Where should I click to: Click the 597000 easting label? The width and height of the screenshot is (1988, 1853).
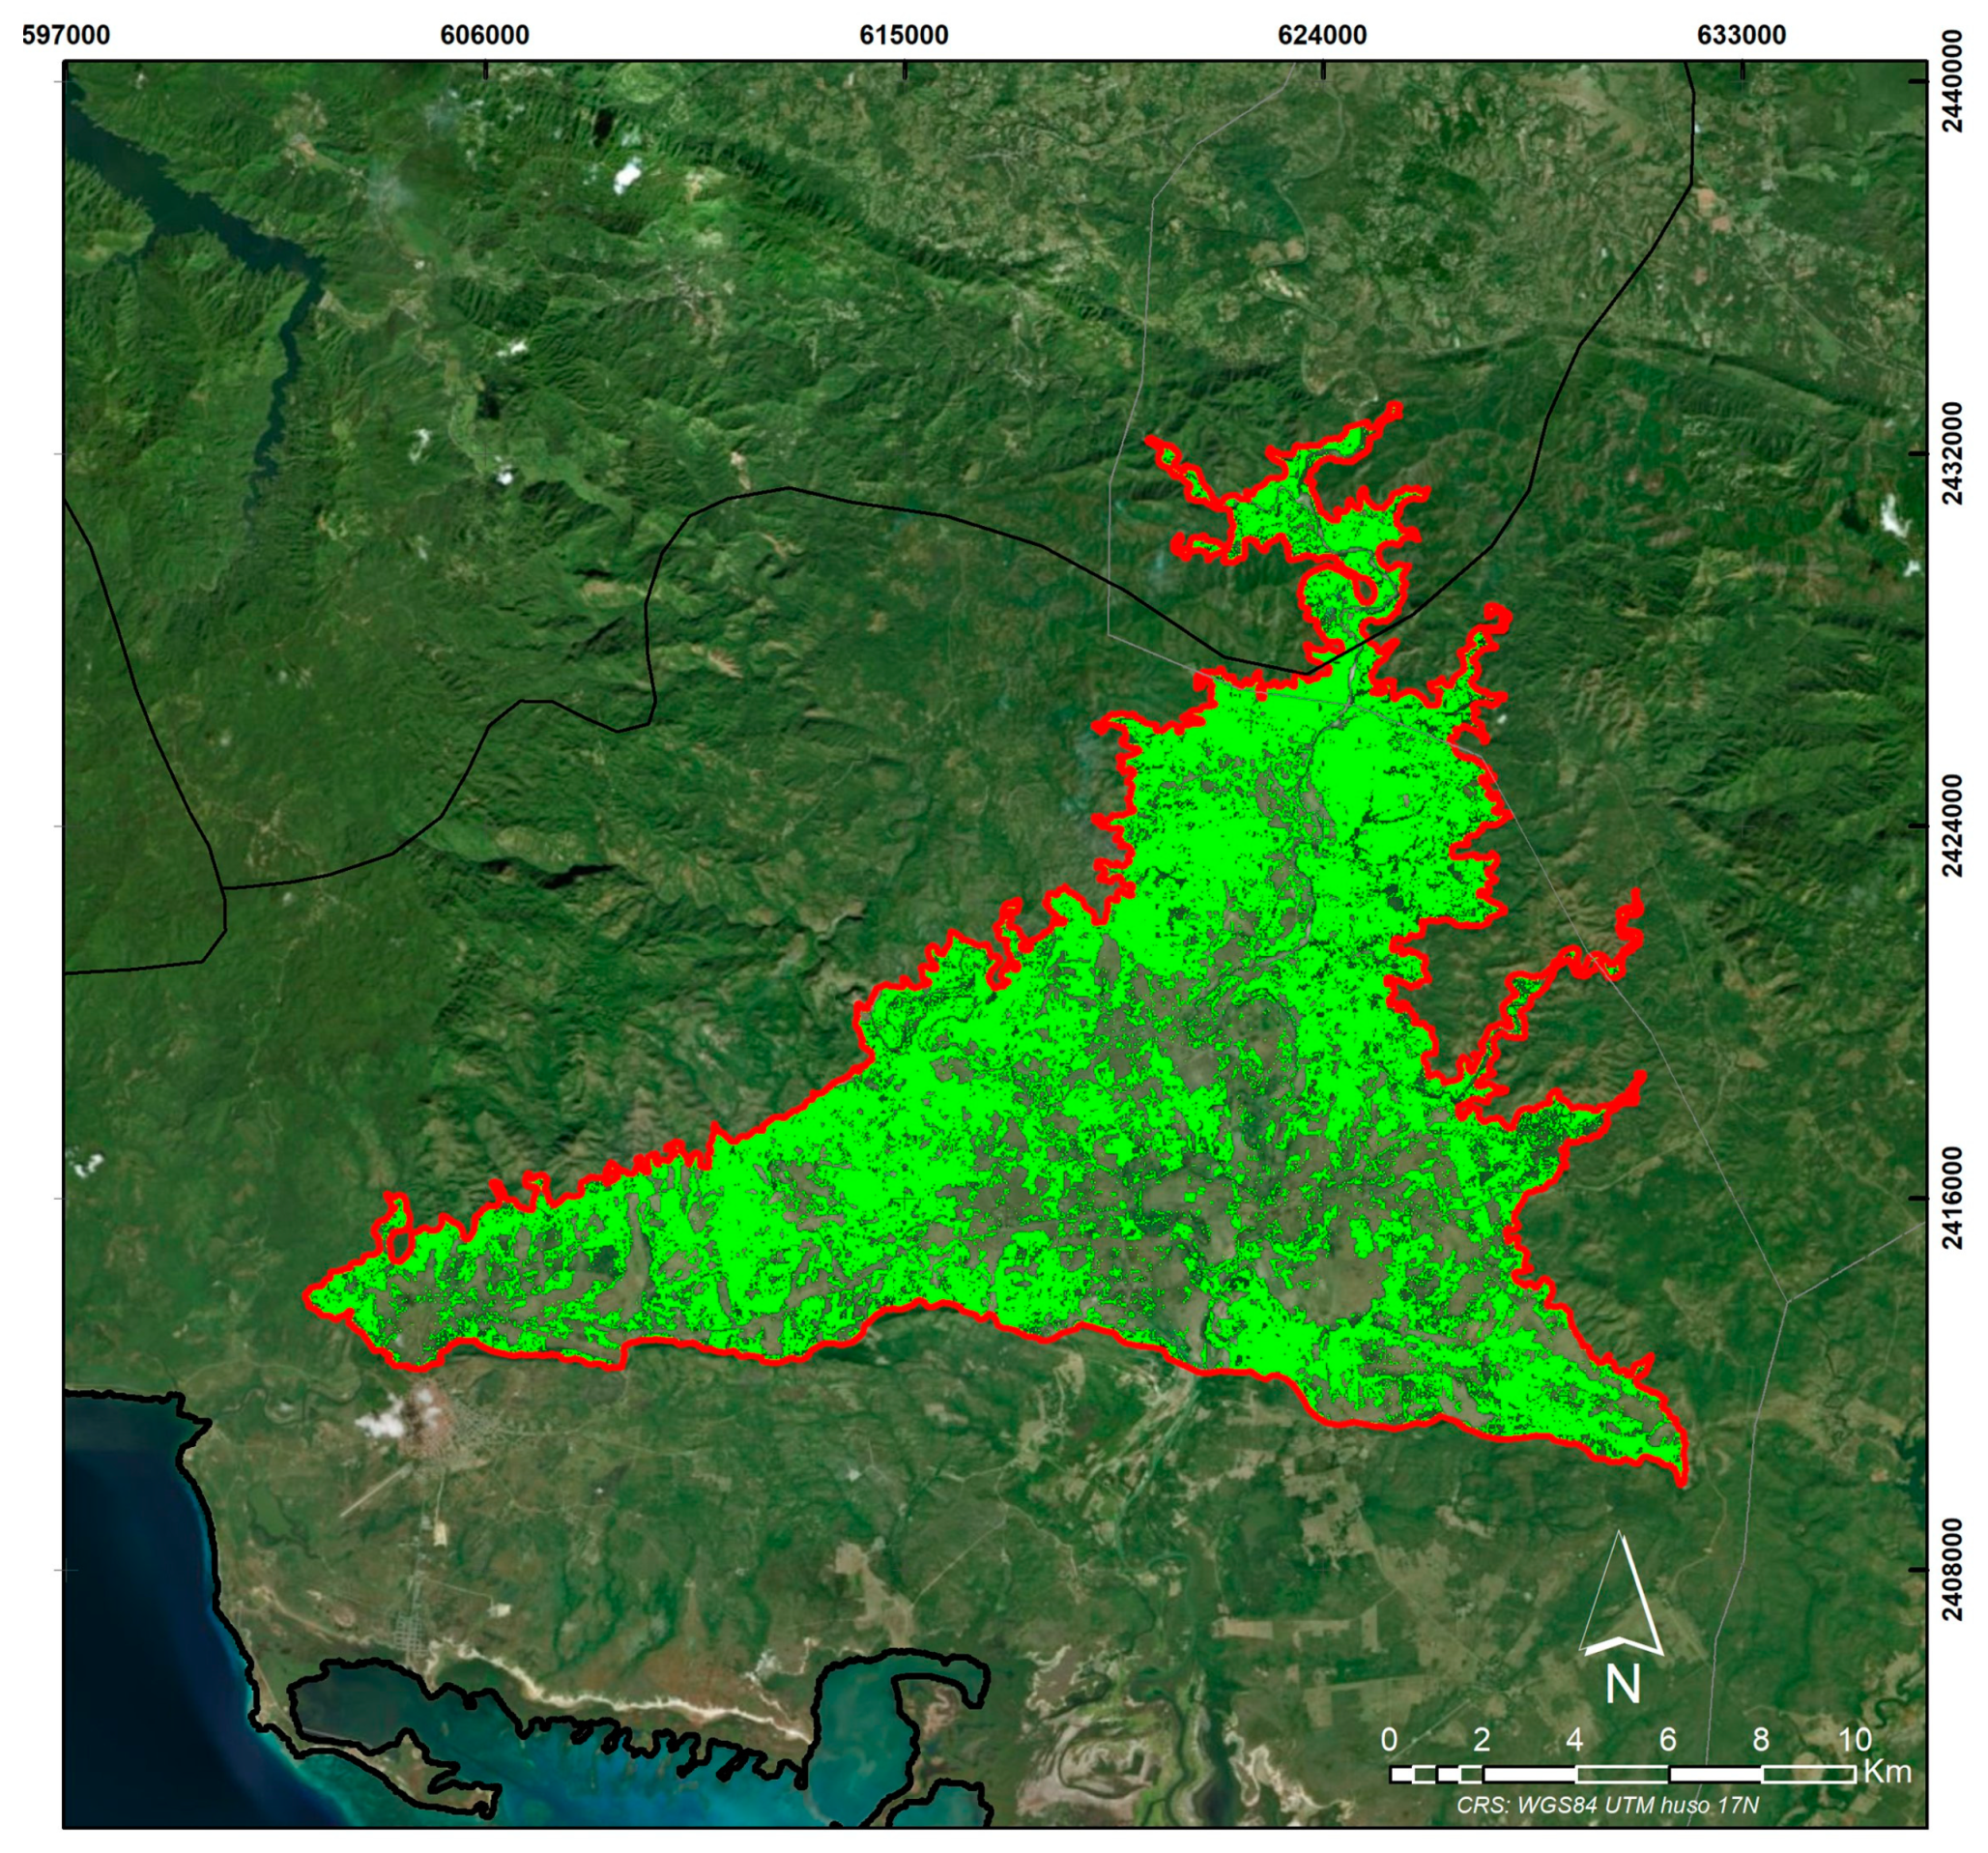point(66,35)
